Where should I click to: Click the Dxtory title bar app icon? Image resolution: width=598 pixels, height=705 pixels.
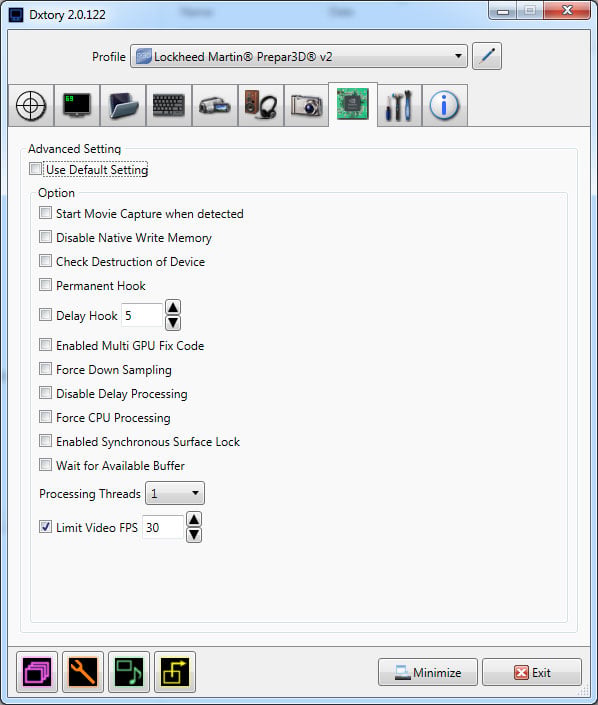[x=16, y=15]
